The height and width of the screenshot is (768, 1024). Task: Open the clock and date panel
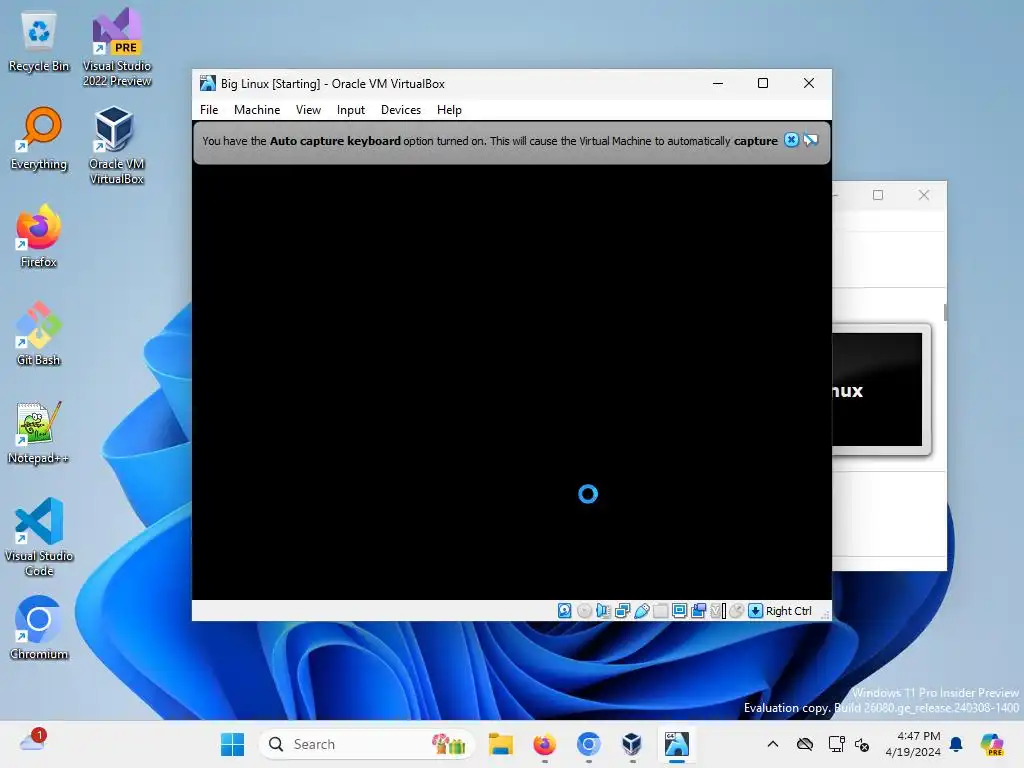[x=913, y=744]
